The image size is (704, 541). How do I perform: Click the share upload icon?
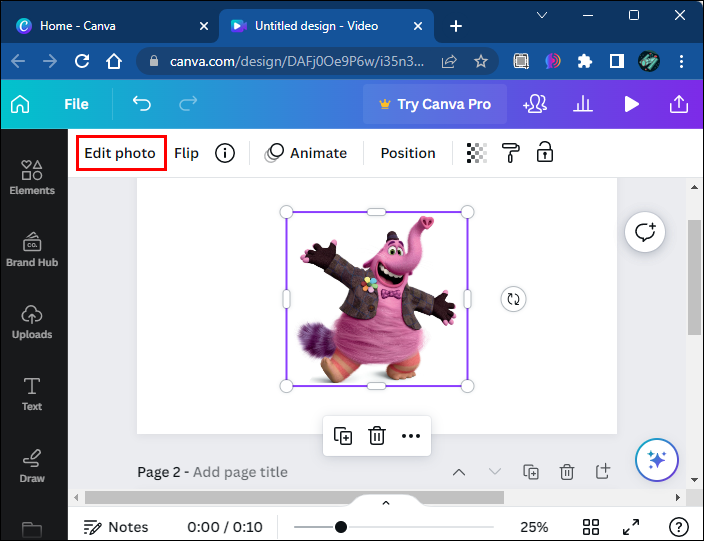click(x=679, y=104)
